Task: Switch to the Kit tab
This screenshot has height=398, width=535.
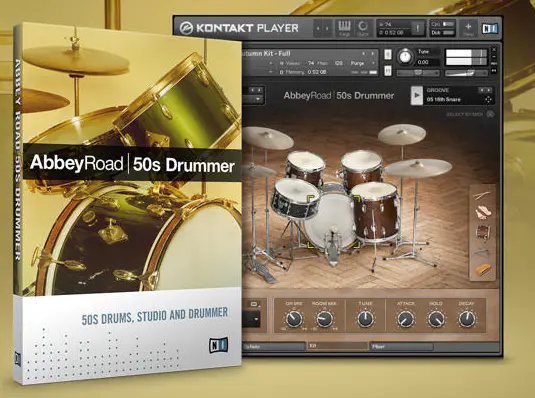Action: [338, 346]
